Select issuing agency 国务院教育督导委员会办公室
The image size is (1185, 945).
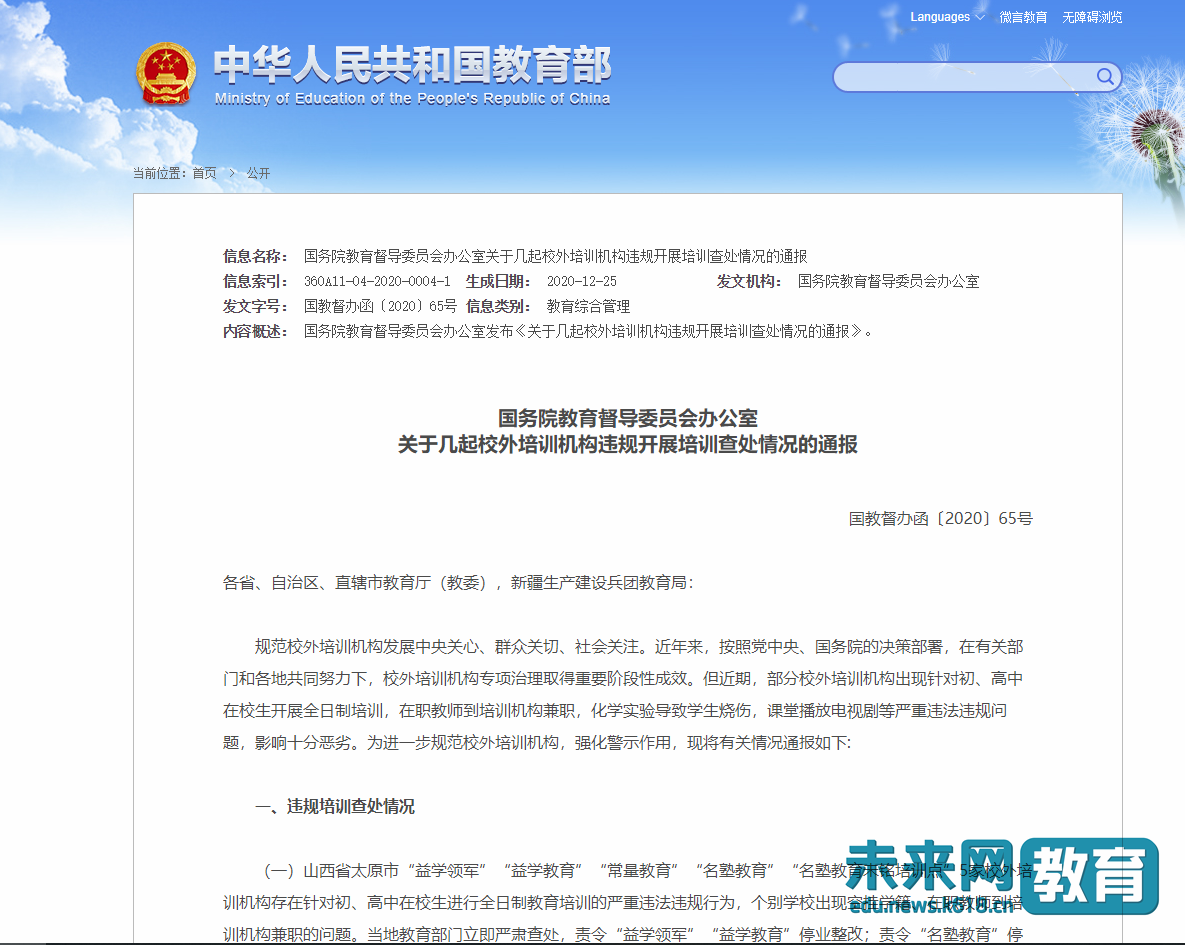click(x=889, y=281)
